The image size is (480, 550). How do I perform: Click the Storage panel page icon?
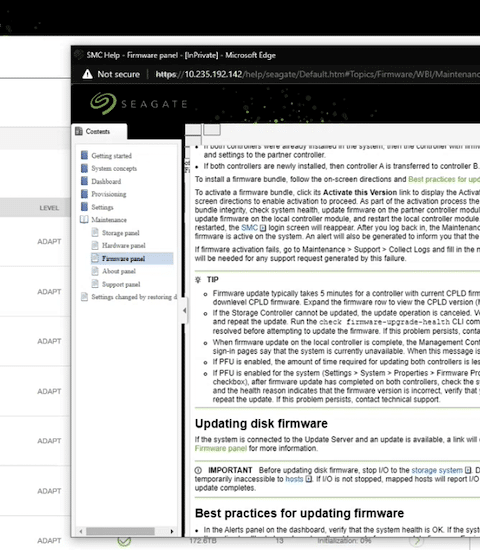pyautogui.click(x=95, y=232)
